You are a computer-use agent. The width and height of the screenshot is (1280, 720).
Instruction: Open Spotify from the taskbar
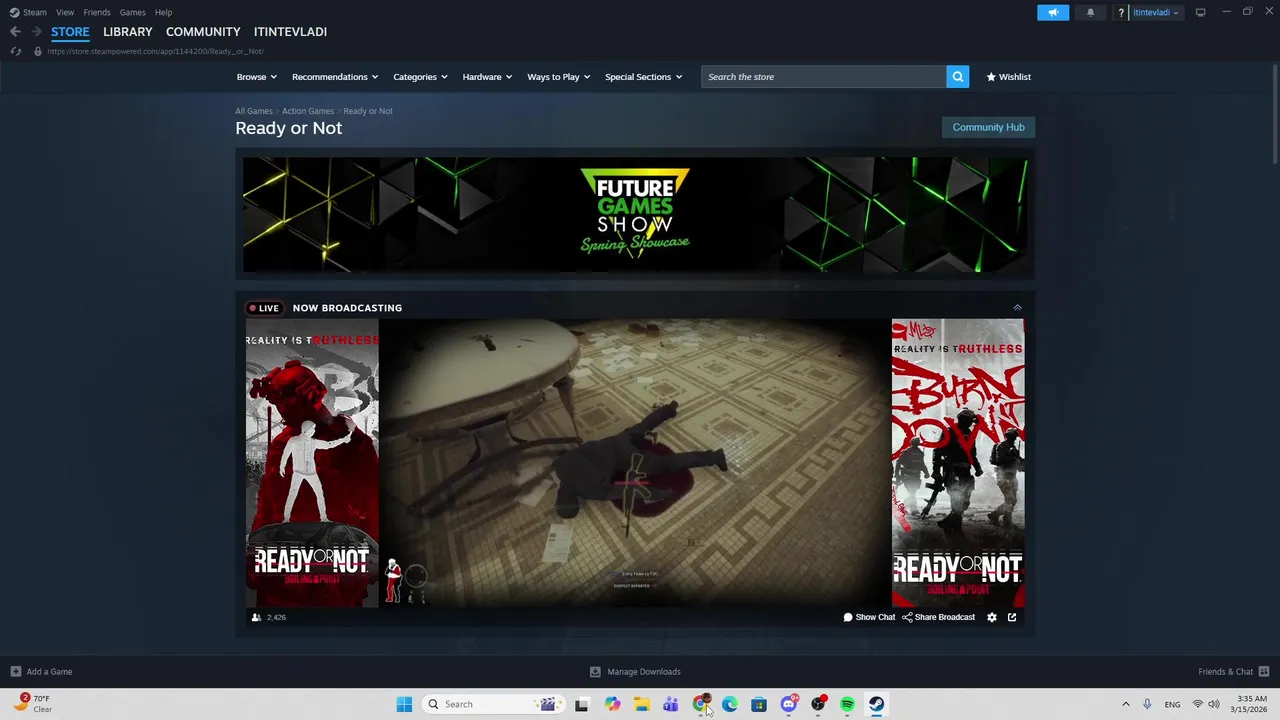[847, 704]
